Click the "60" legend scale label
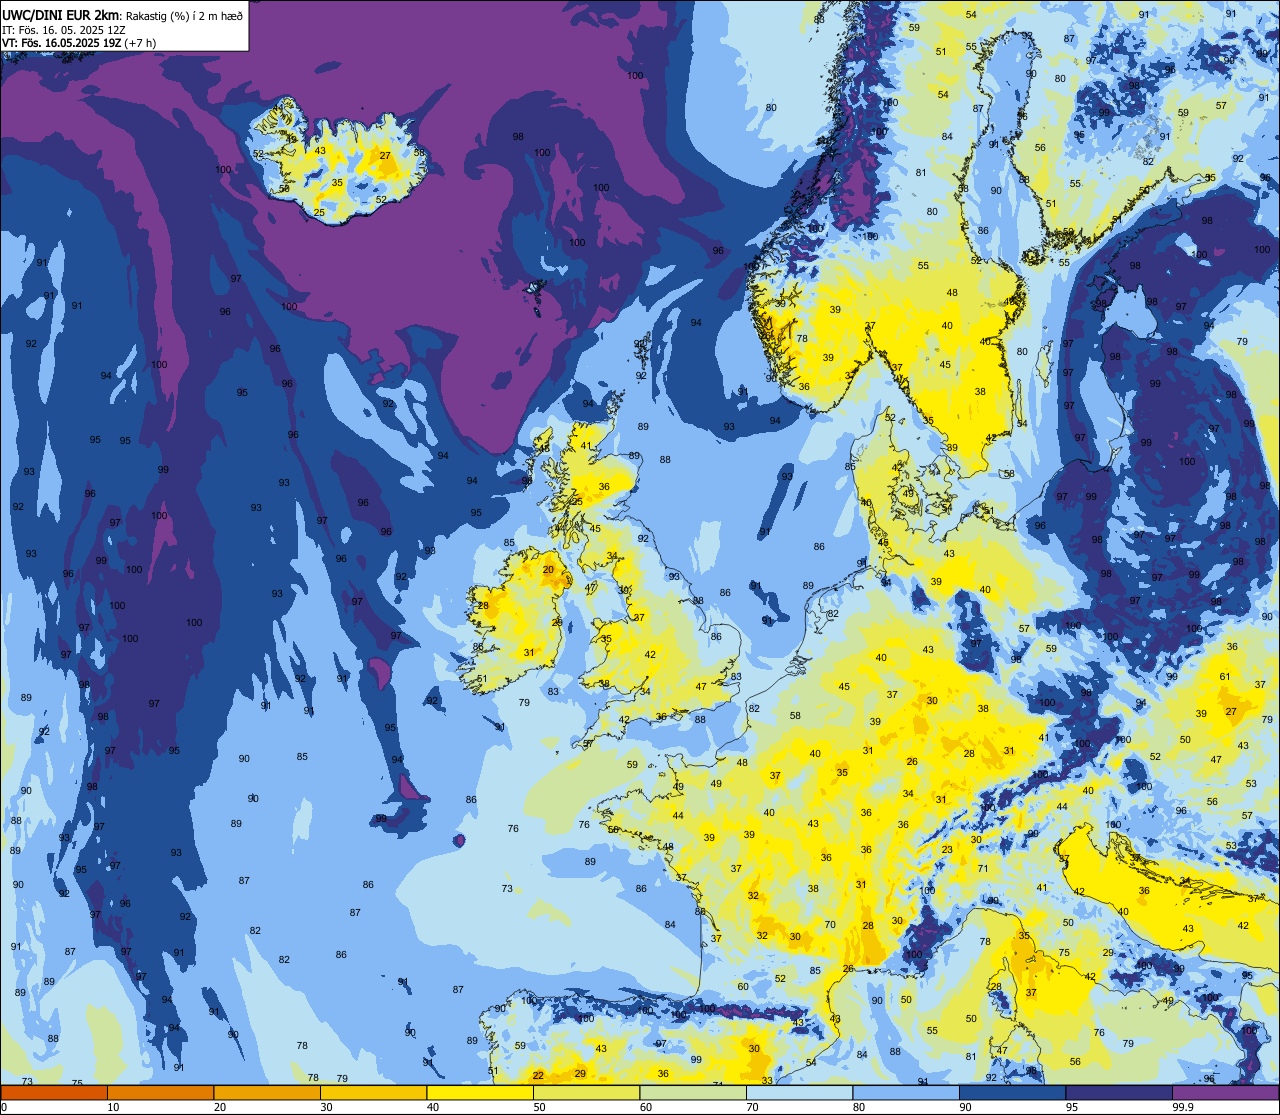The image size is (1280, 1115). [x=646, y=1107]
